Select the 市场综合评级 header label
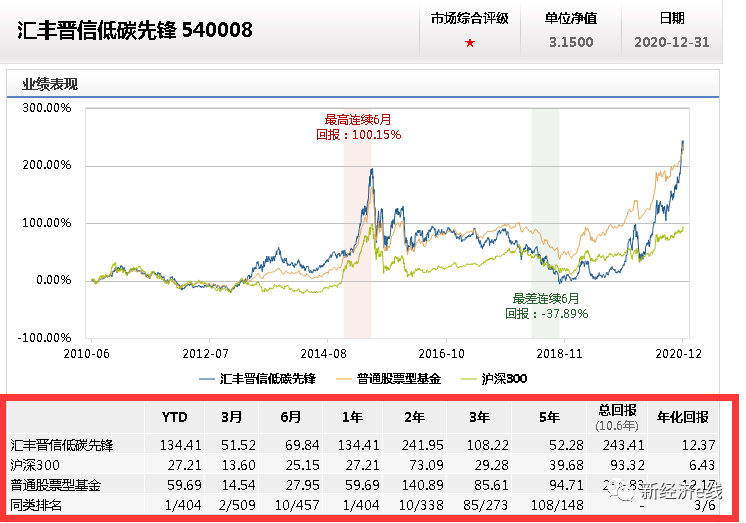Viewport: 746px width, 523px height. point(470,19)
